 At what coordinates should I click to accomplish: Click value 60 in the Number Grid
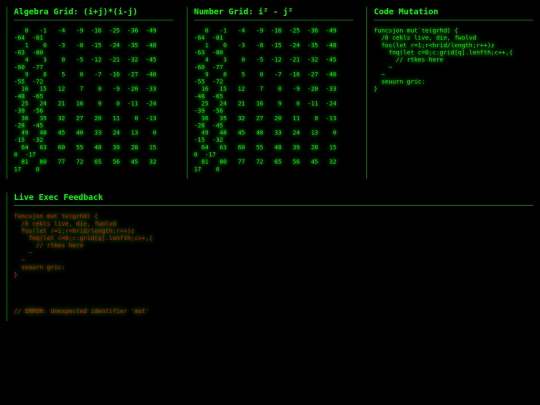coord(241,147)
